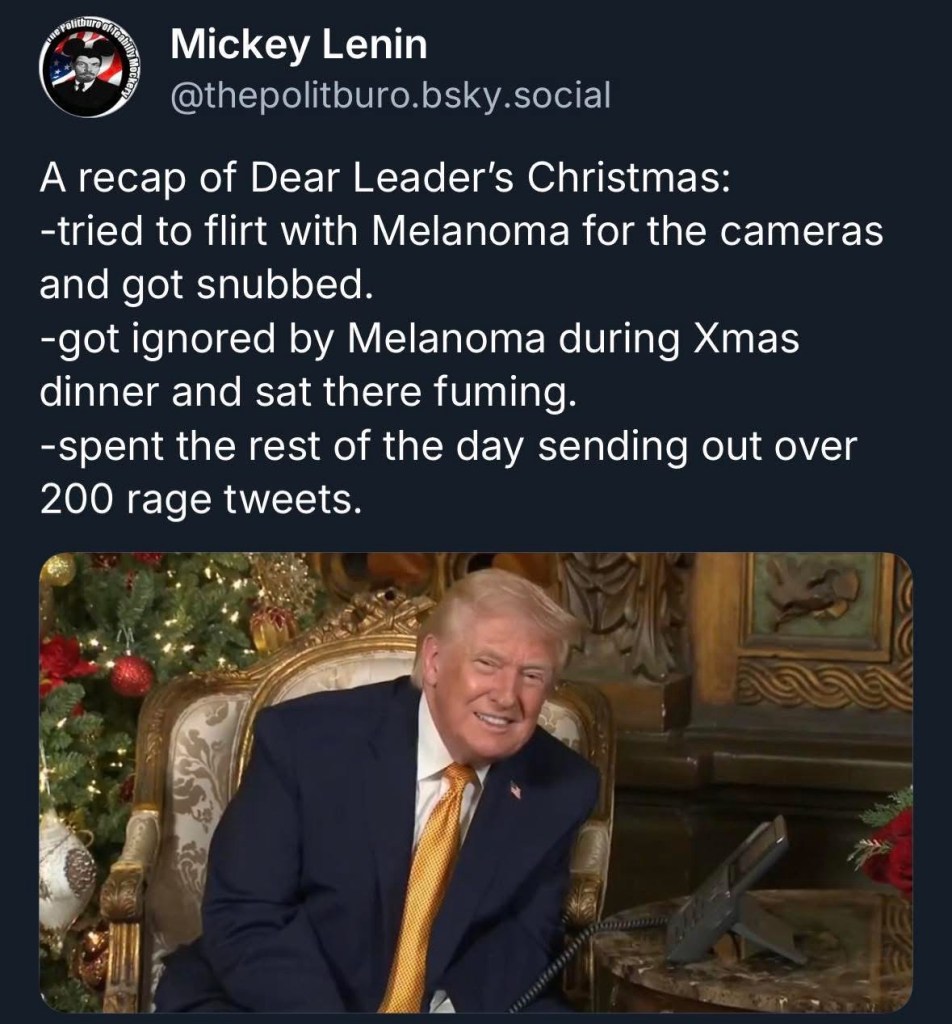Click the "got ignored by Melanoma during Xmas" line
952x1024 pixels.
click(x=420, y=339)
